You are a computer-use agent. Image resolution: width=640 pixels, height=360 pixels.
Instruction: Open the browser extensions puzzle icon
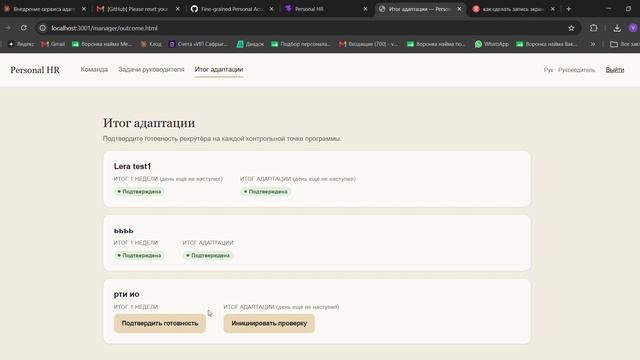[593, 28]
